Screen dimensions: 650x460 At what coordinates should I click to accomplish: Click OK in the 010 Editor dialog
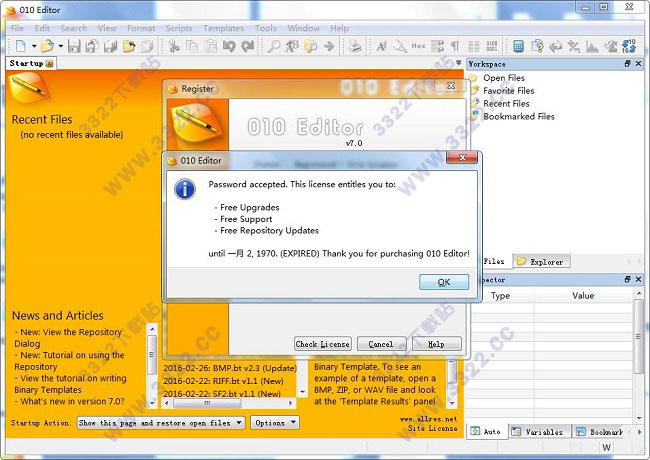[444, 282]
